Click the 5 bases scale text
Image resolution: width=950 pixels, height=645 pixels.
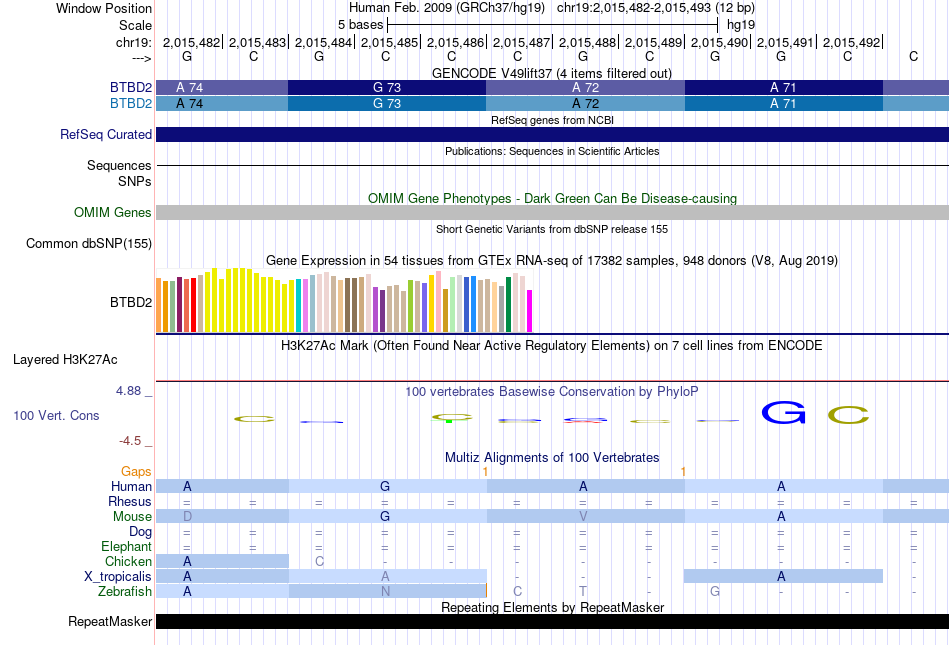point(360,25)
